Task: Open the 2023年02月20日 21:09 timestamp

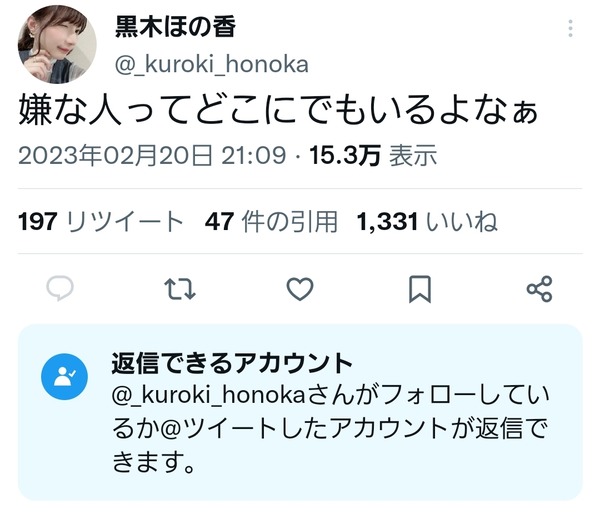Action: 152,155
